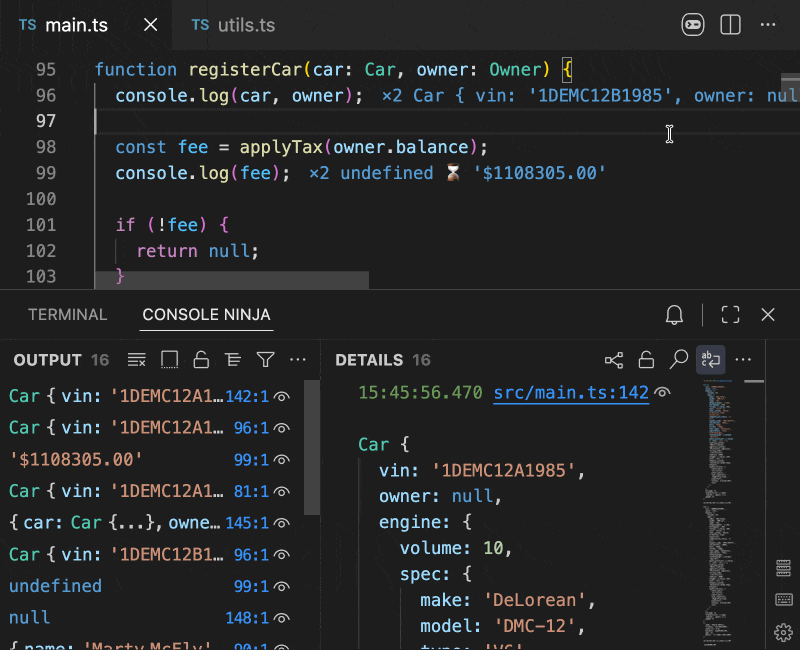Open the src/main.ts:142 link
800x650 pixels.
[571, 394]
